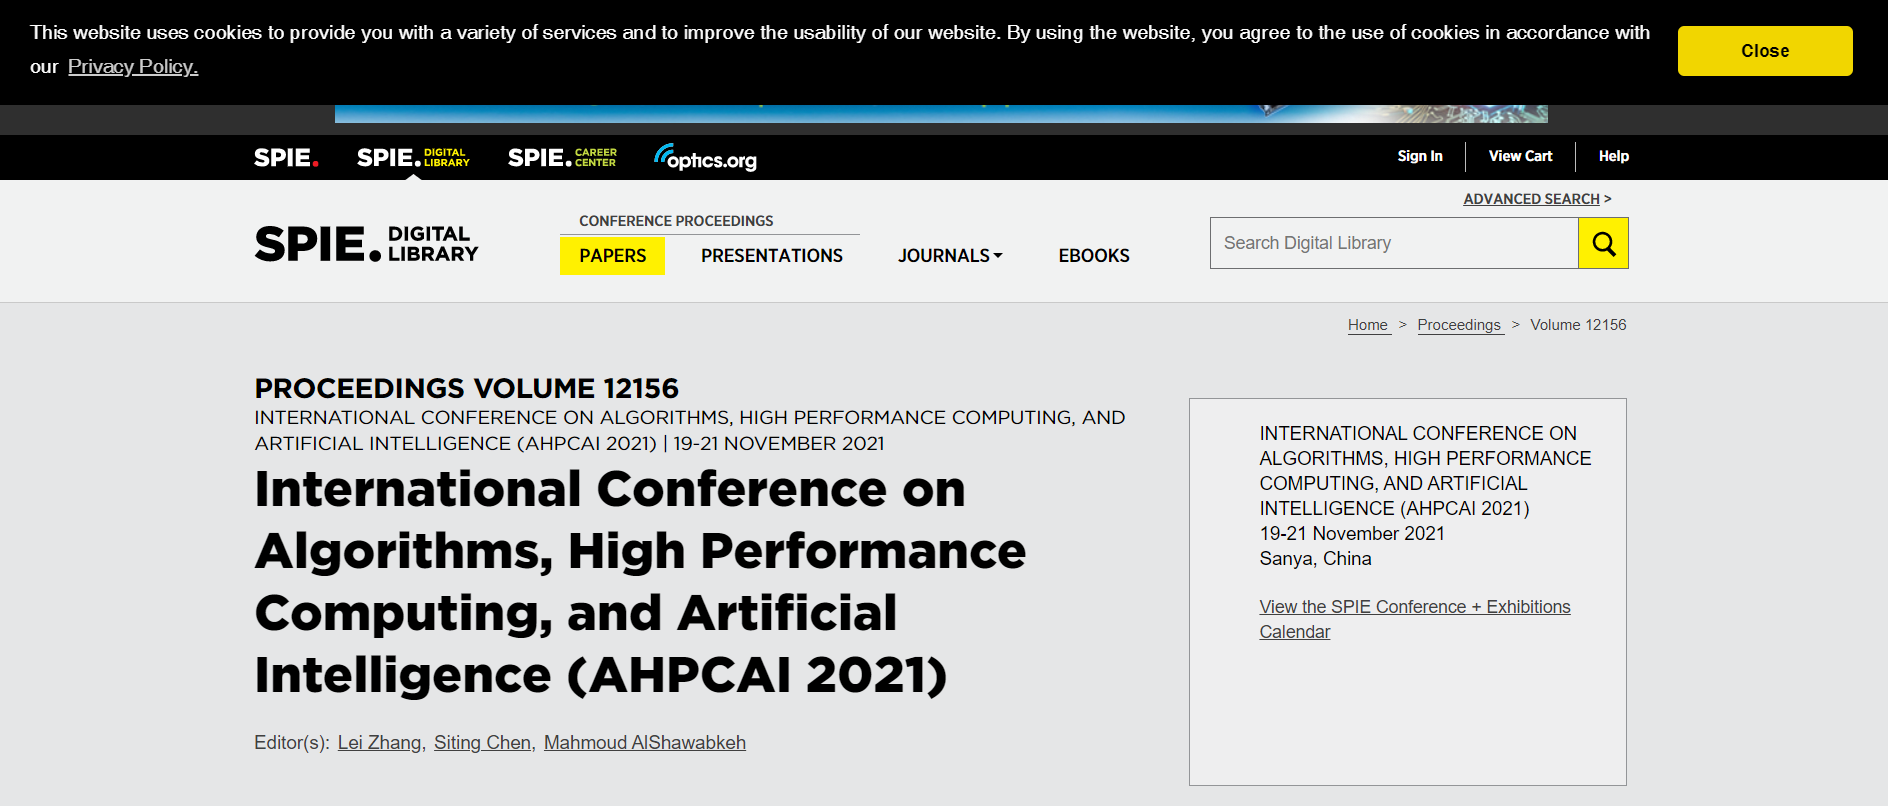The width and height of the screenshot is (1888, 806).
Task: Open editor Lei Zhang's page
Action: click(x=379, y=743)
